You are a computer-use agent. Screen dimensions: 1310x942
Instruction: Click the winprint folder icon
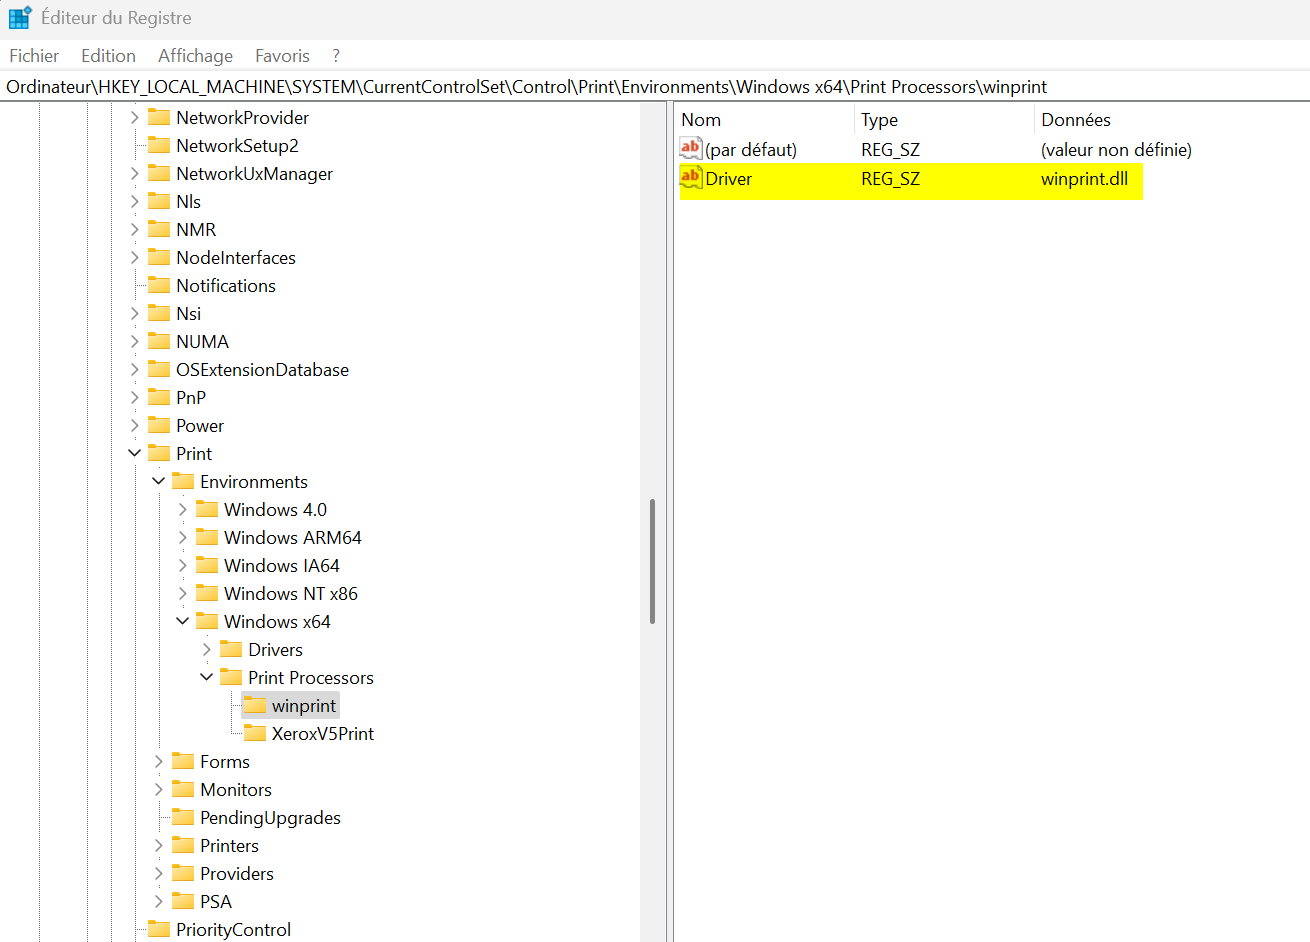(255, 705)
